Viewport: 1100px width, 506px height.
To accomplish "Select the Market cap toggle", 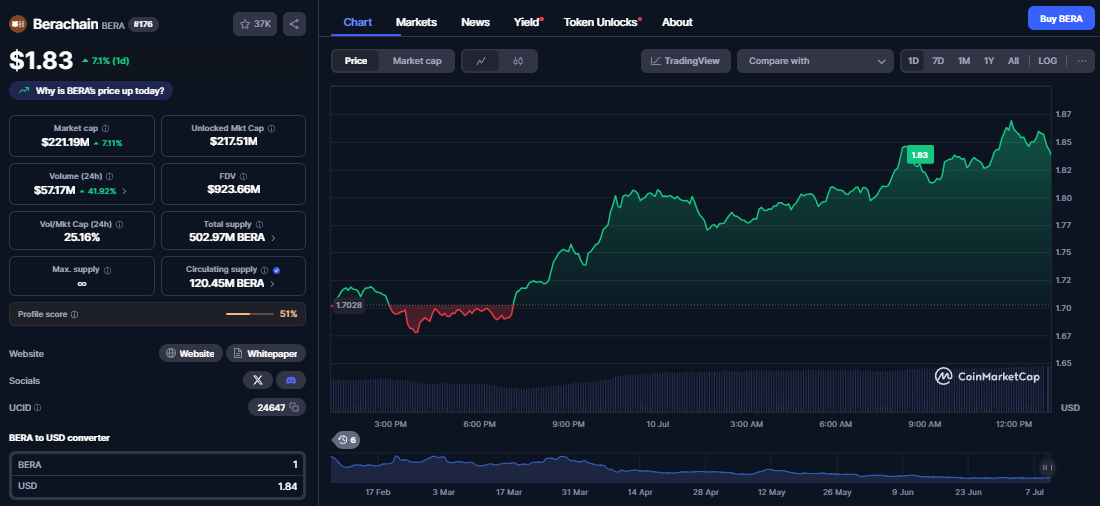I will [x=417, y=61].
